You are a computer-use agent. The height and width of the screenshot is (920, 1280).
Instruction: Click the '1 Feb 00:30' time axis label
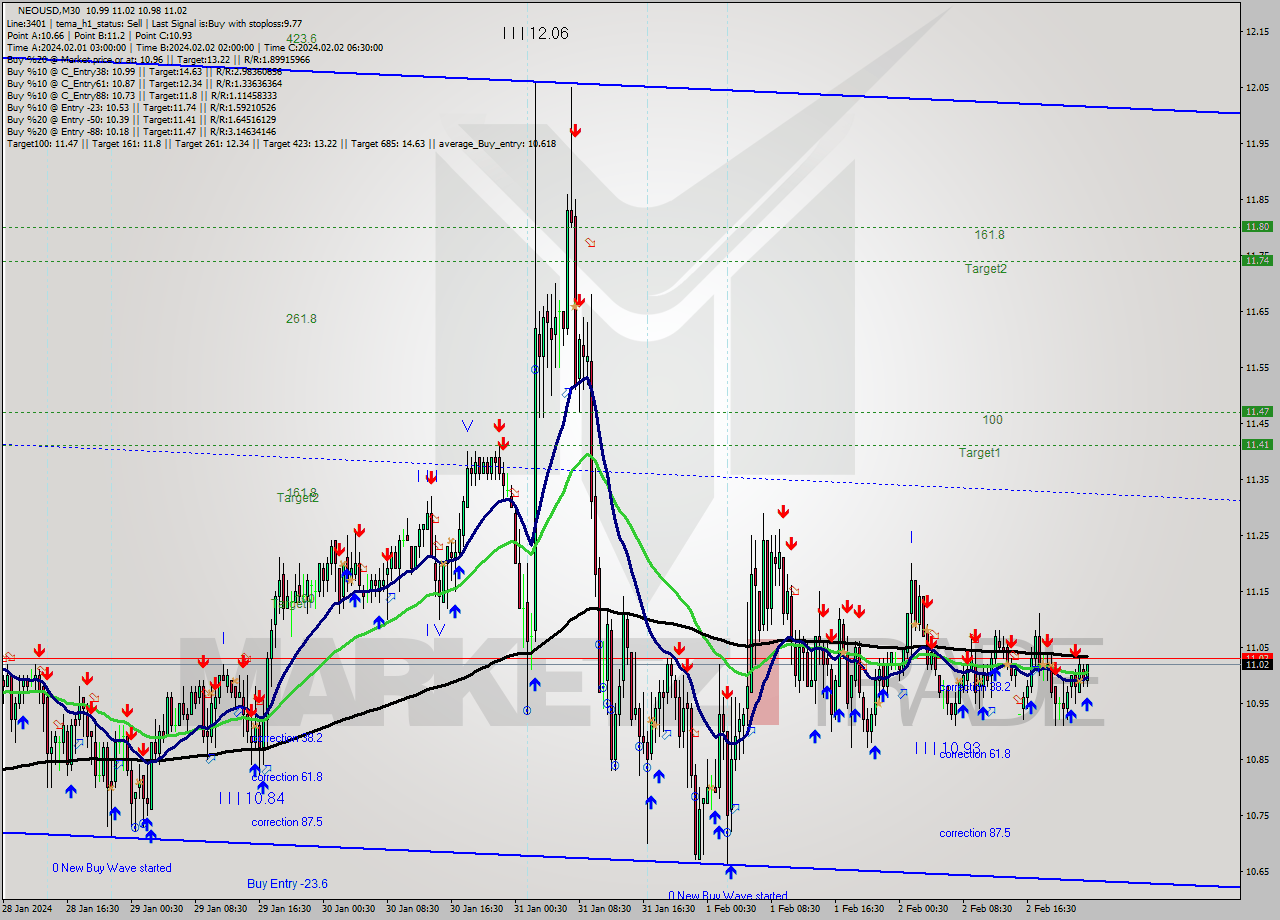point(731,909)
